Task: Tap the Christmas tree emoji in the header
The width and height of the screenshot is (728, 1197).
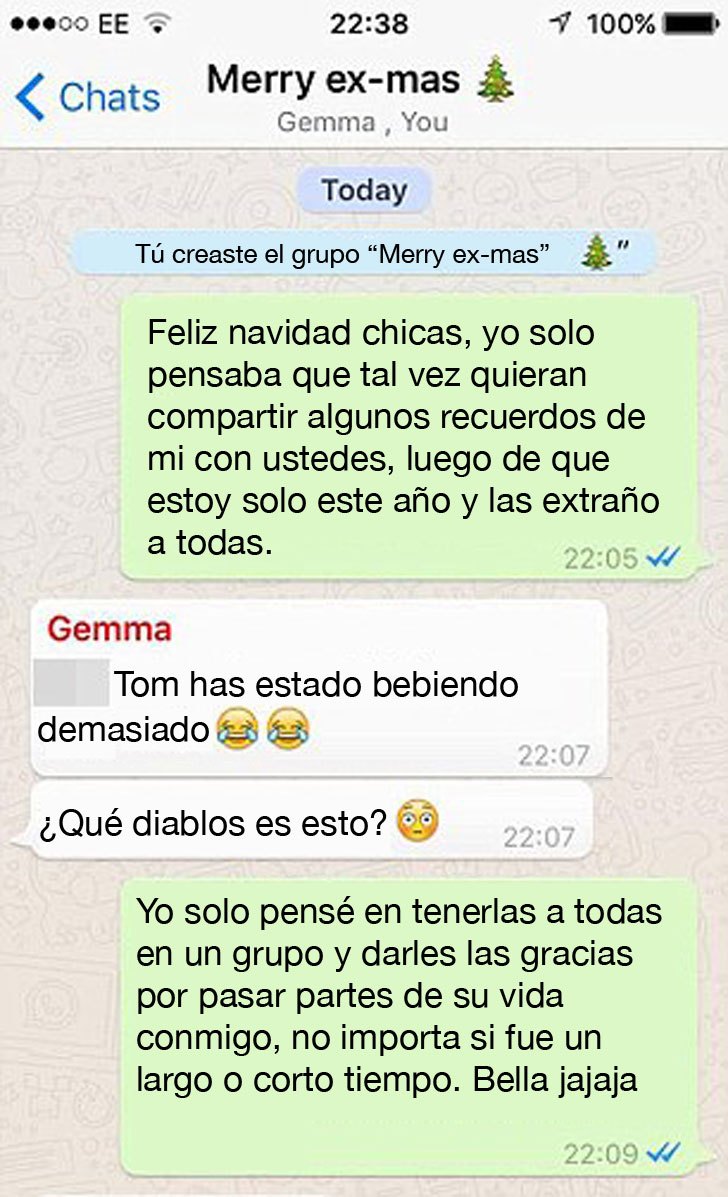Action: pyautogui.click(x=495, y=79)
